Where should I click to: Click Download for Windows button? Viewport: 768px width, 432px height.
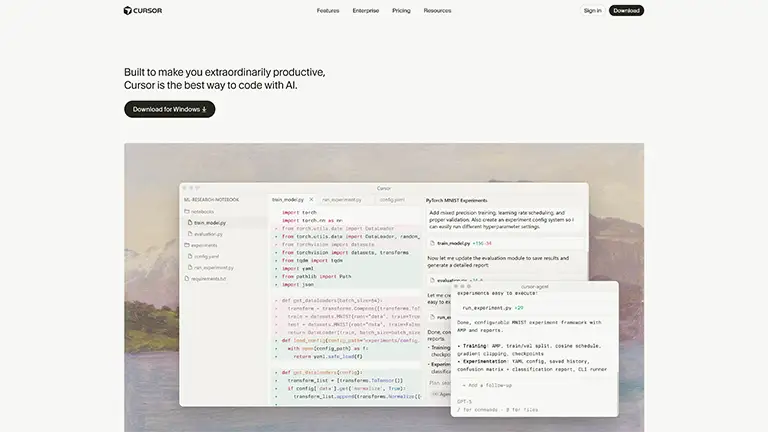[x=169, y=109]
